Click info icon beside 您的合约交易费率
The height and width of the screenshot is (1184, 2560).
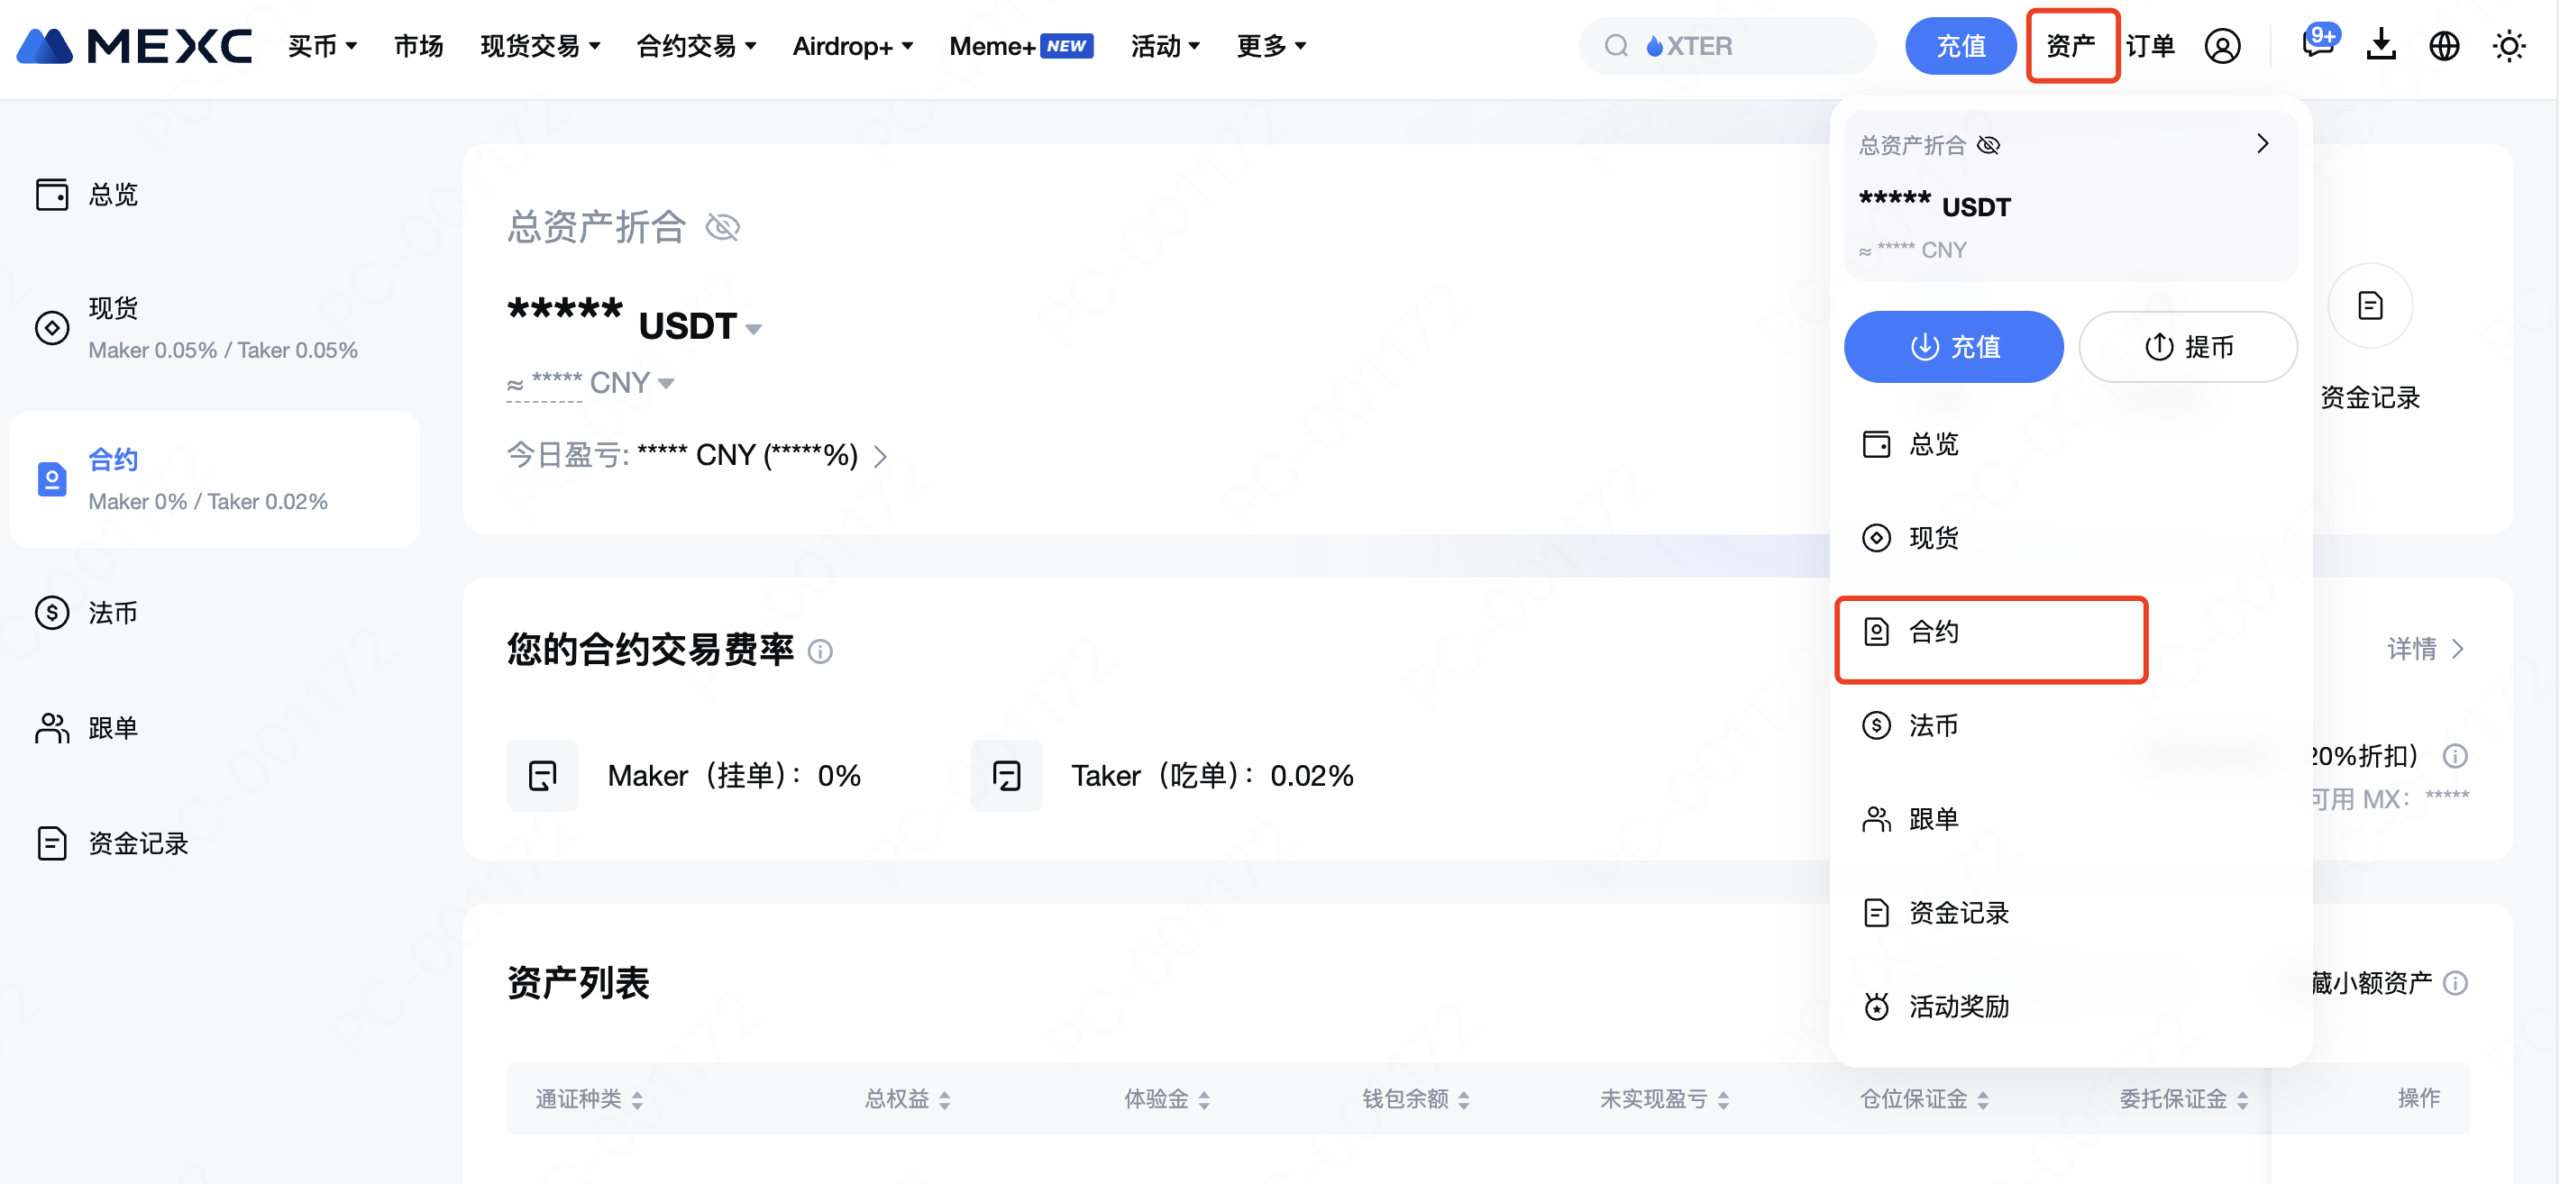point(820,652)
